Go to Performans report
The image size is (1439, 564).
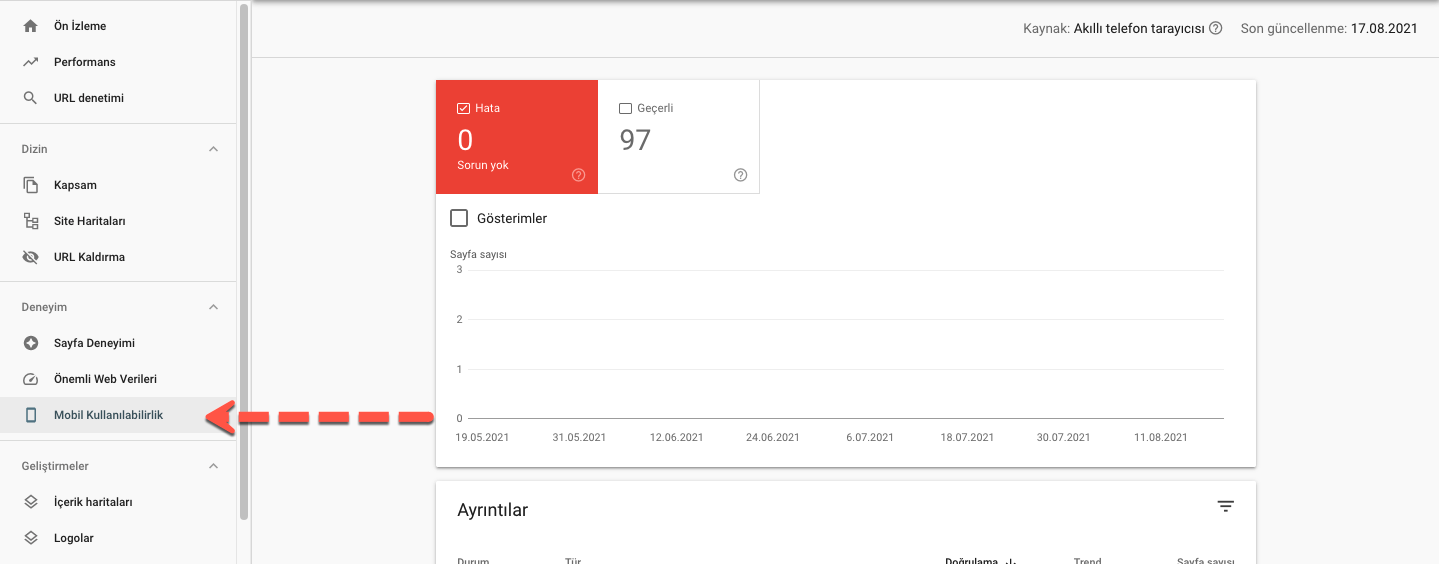(118, 62)
